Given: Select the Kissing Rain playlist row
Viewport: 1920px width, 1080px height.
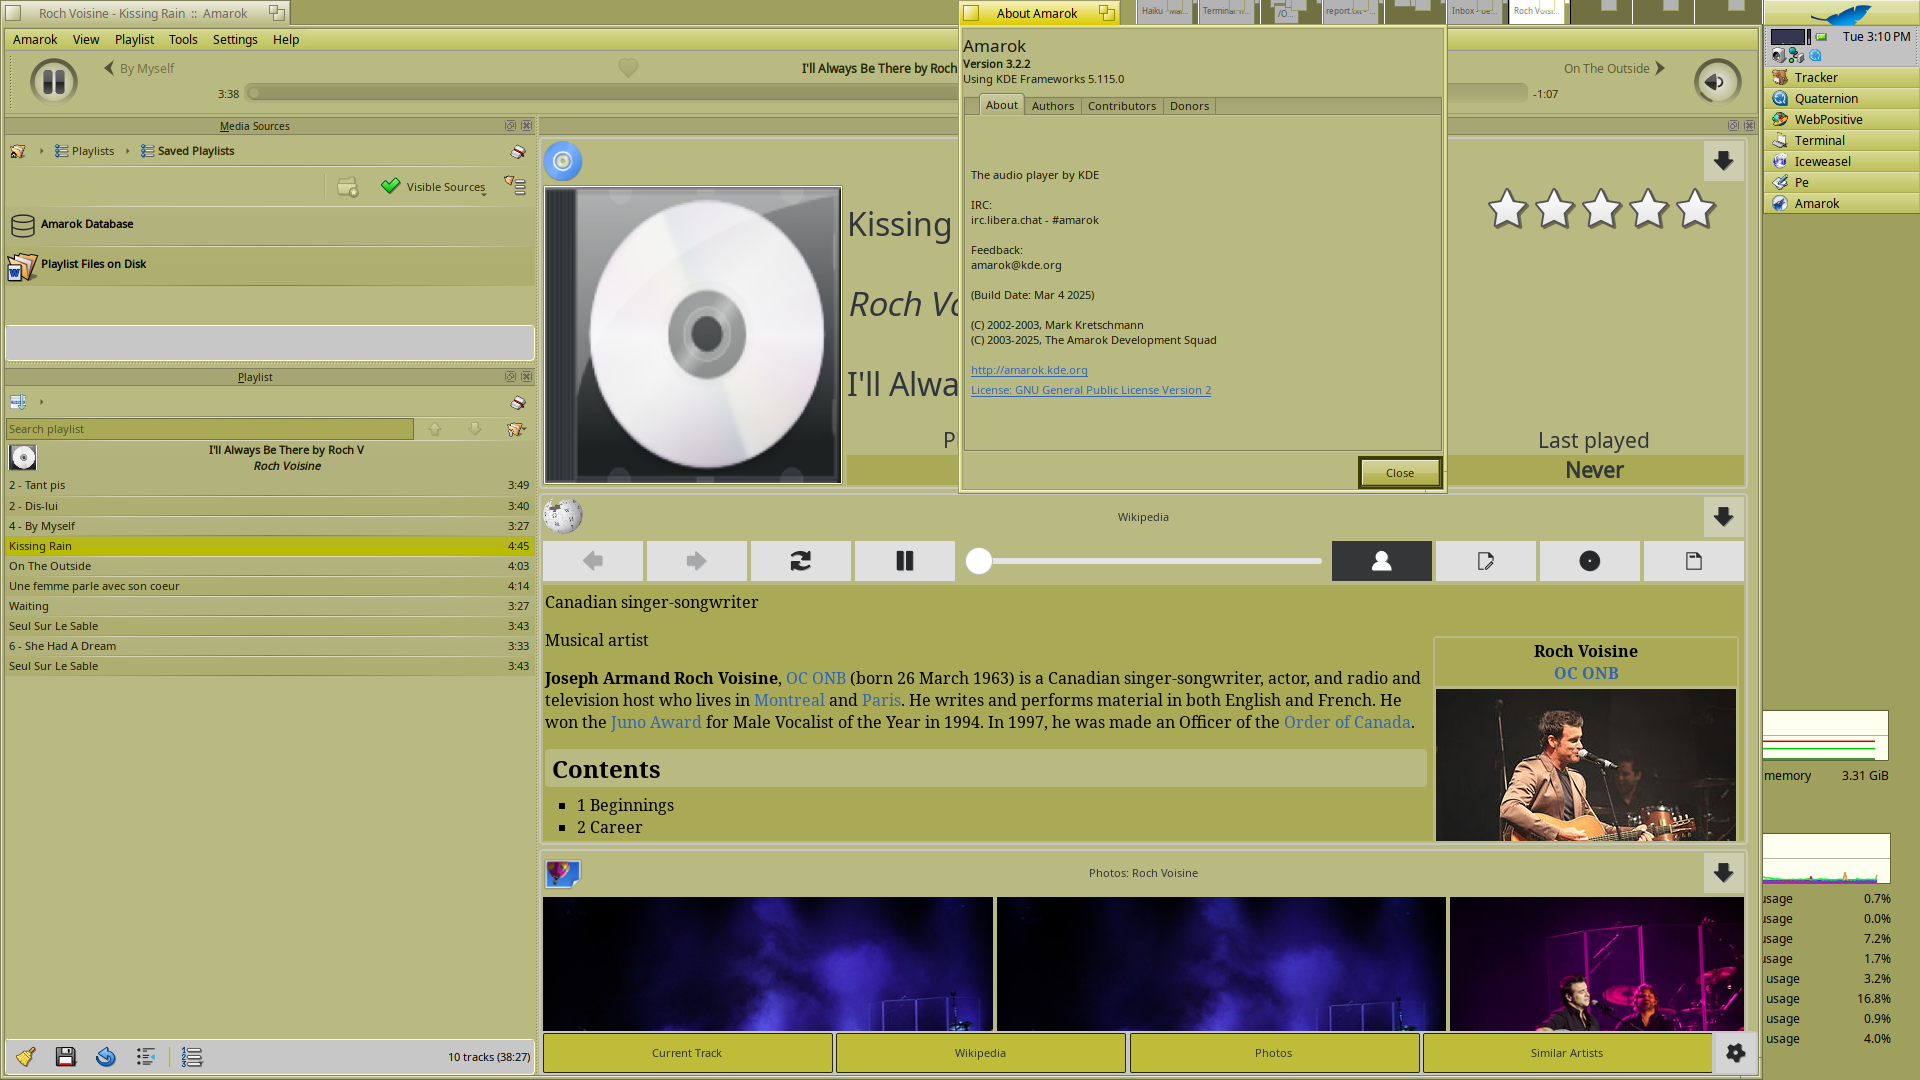Looking at the screenshot, I should coord(270,546).
